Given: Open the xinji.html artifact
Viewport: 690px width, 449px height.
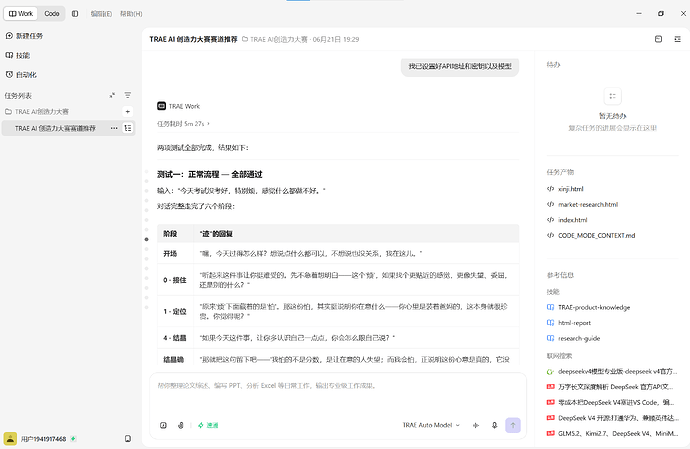Looking at the screenshot, I should click(570, 189).
